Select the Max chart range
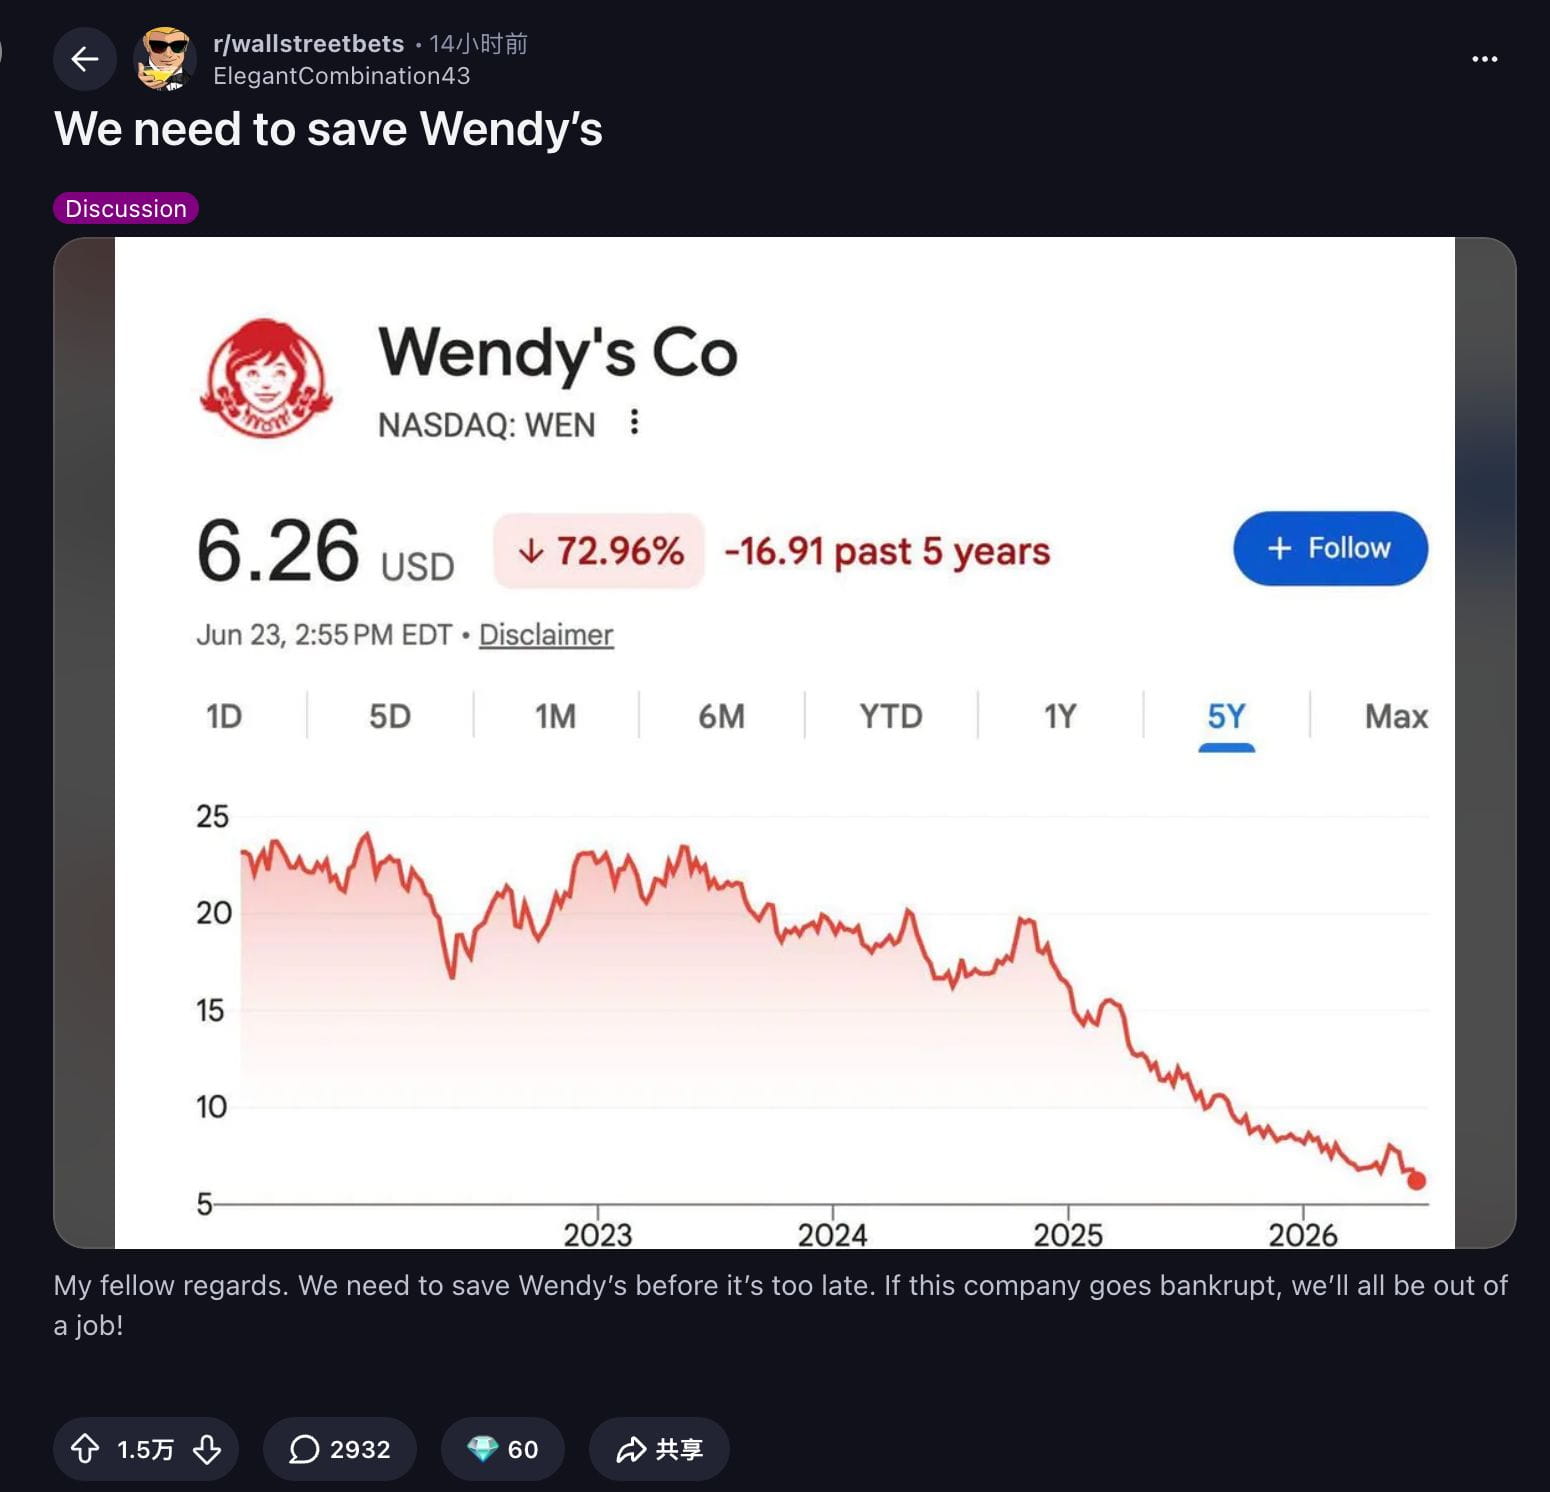 tap(1396, 716)
